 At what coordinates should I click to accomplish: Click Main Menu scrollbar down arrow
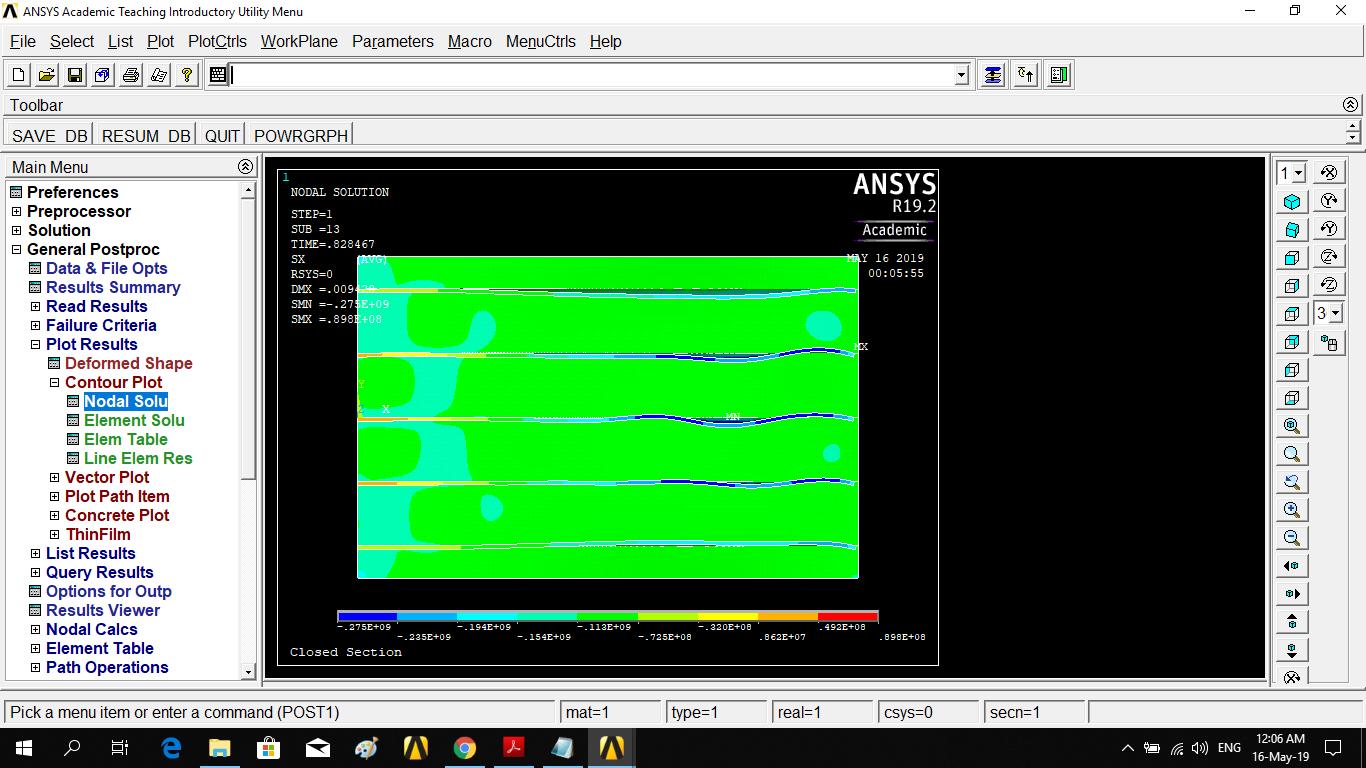(249, 673)
